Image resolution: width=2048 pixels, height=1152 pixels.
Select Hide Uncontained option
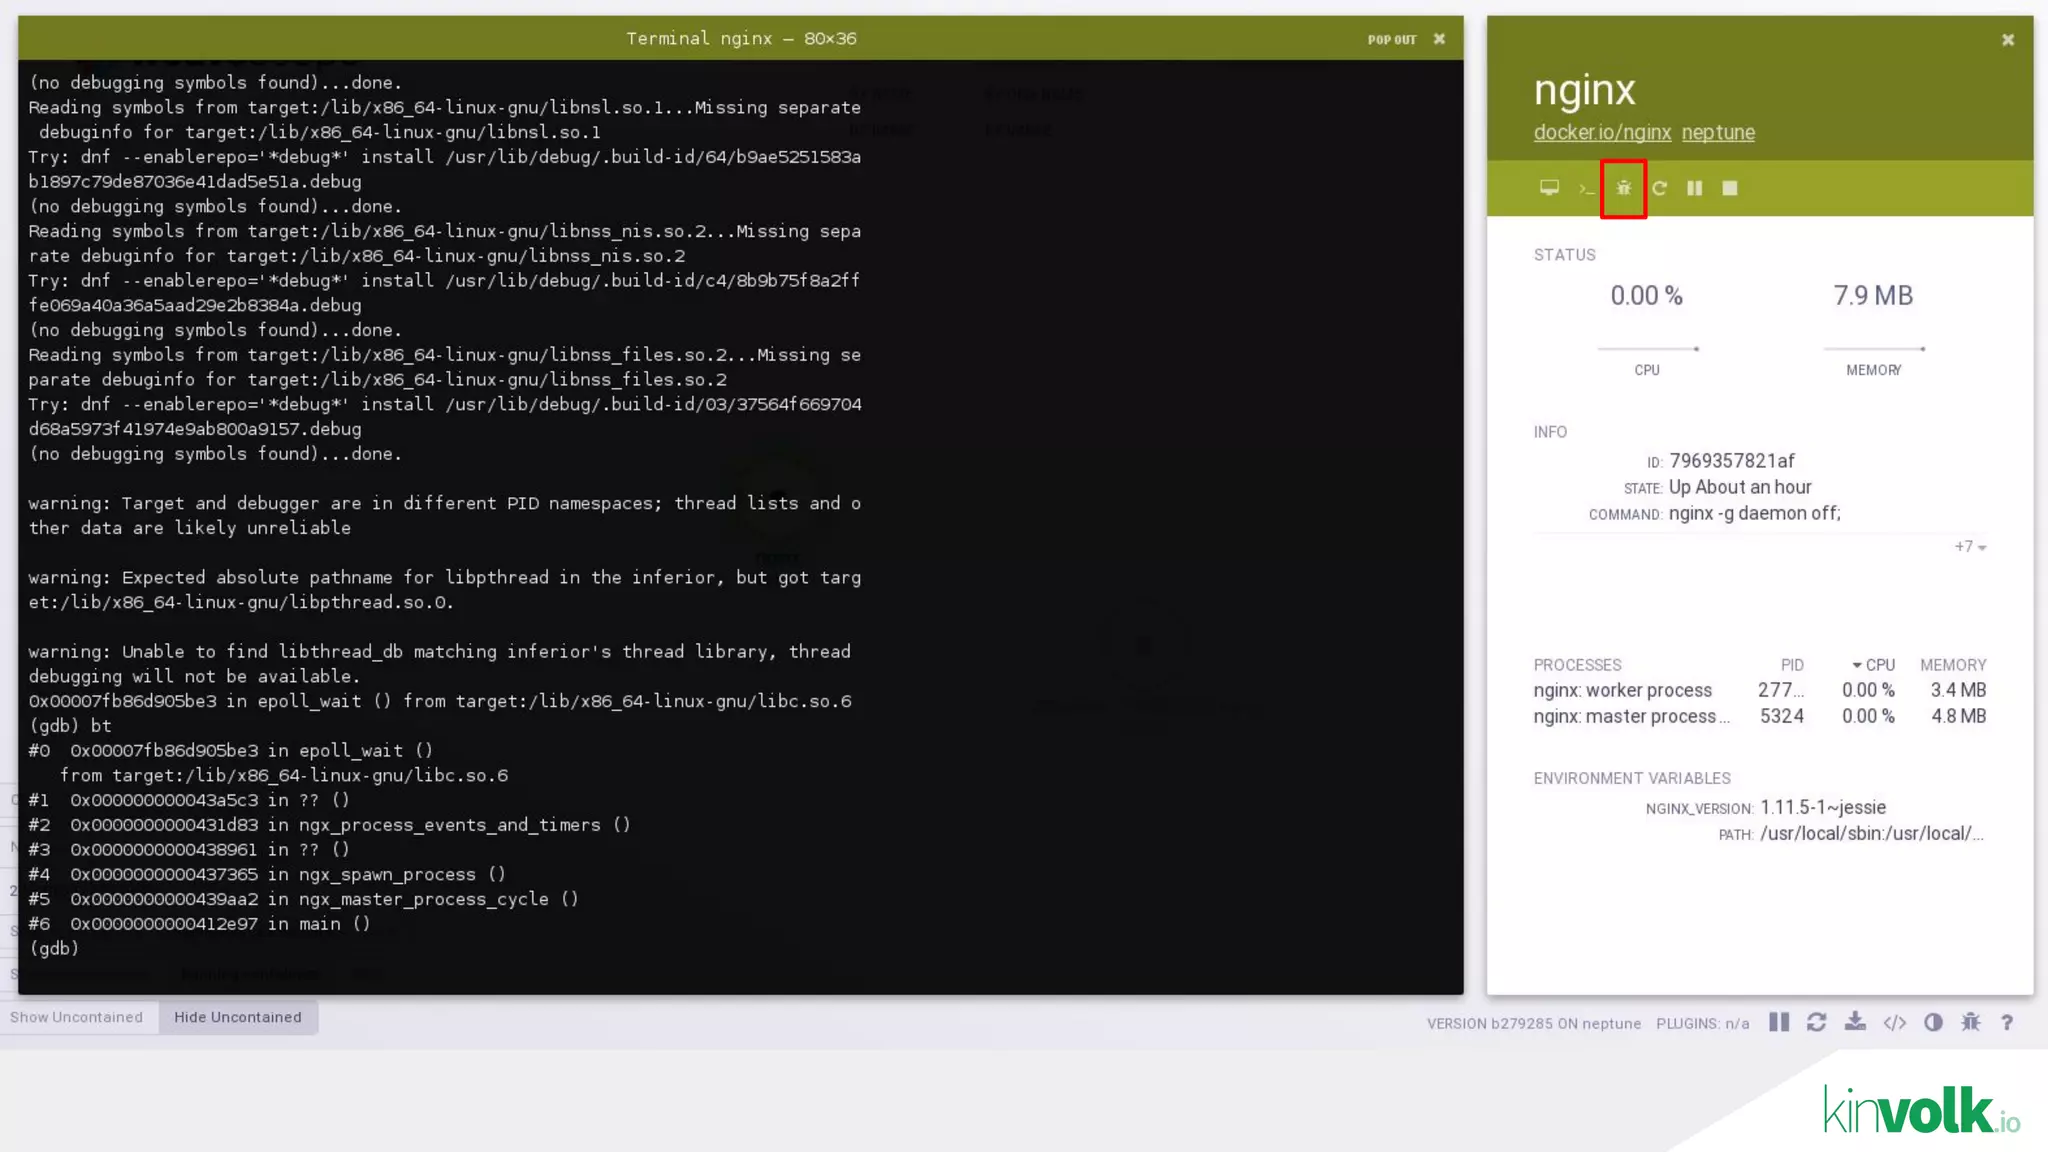click(238, 1017)
